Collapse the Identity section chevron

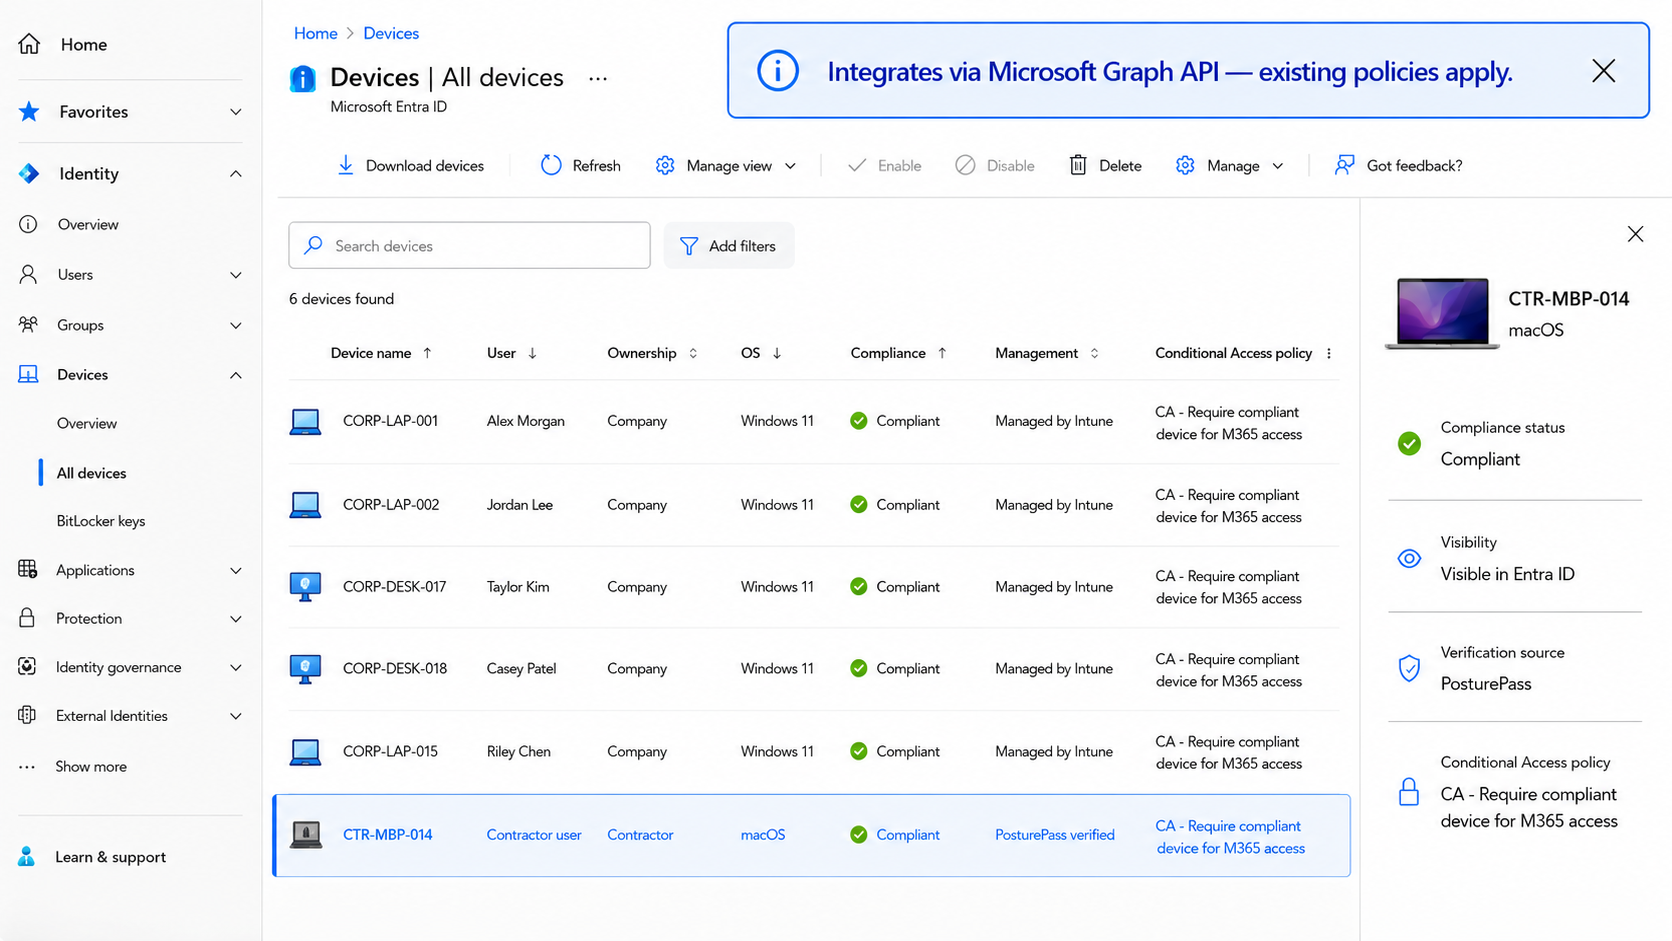[x=236, y=174]
